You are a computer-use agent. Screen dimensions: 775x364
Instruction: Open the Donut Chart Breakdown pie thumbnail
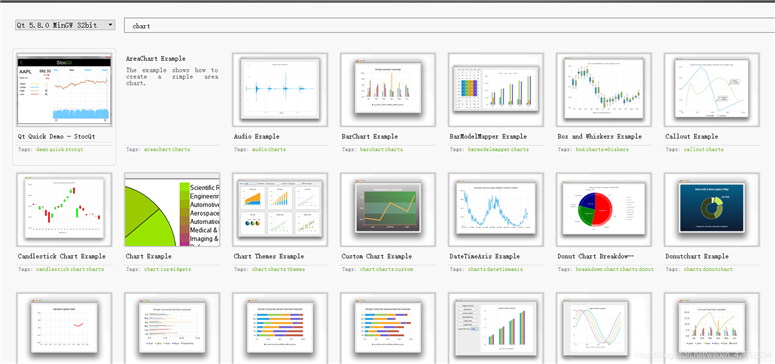[603, 210]
